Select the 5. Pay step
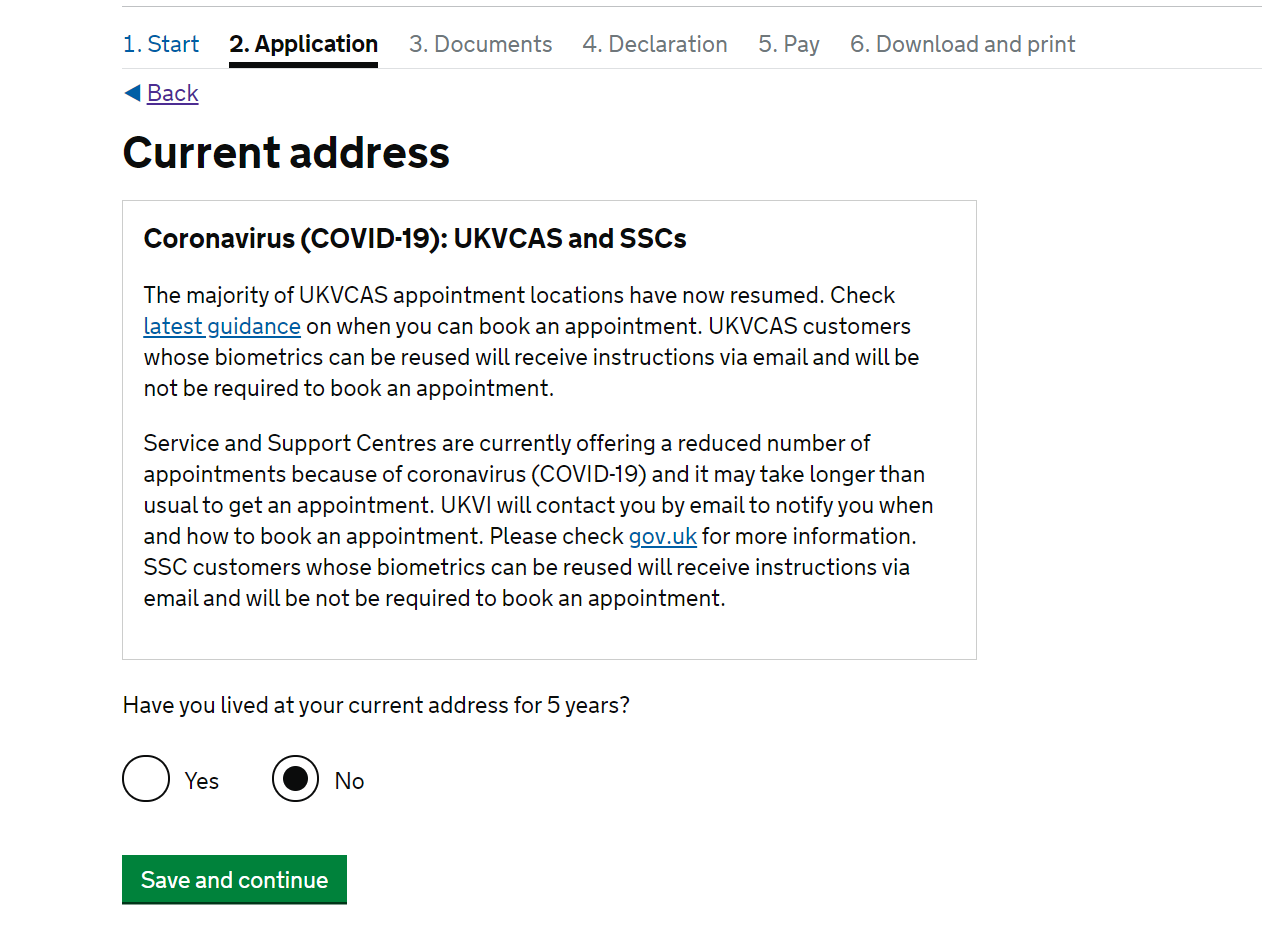 (x=789, y=44)
